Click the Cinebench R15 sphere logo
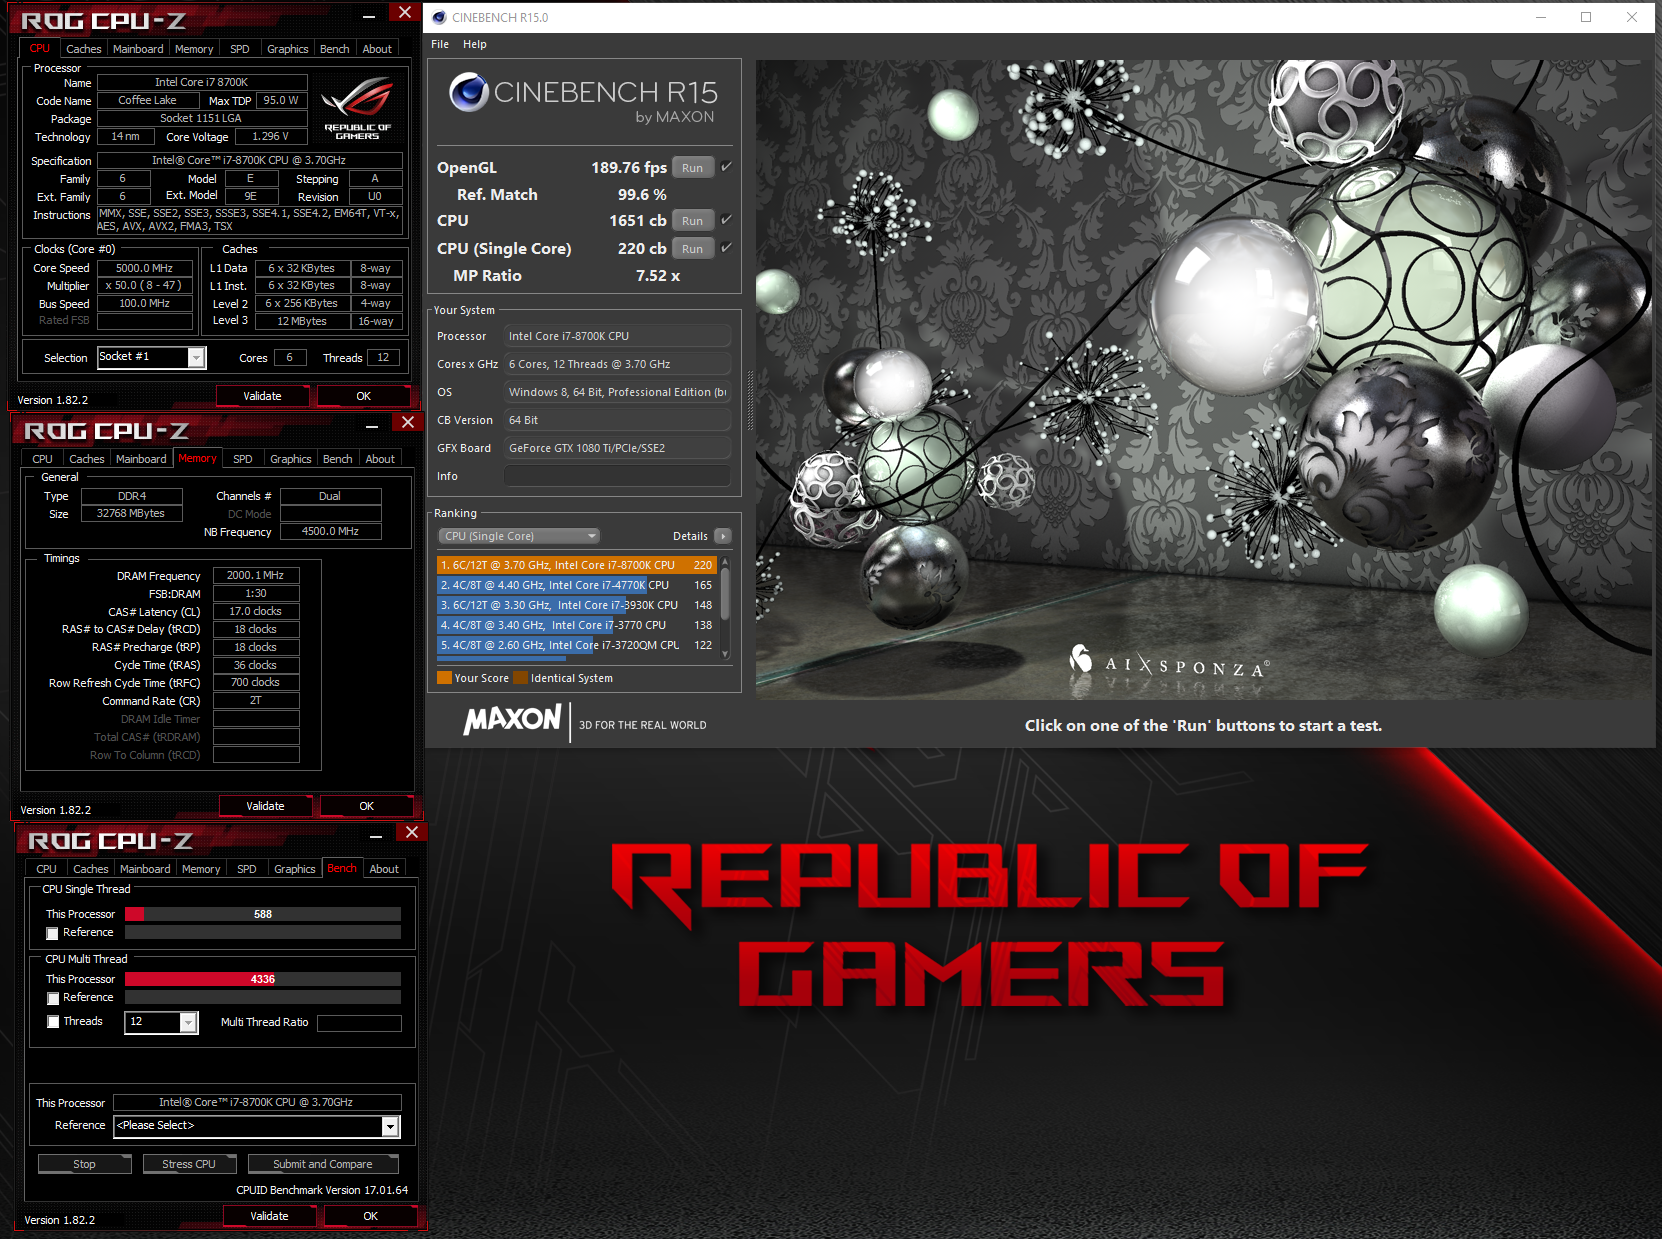Viewport: 1662px width, 1239px height. click(x=469, y=92)
